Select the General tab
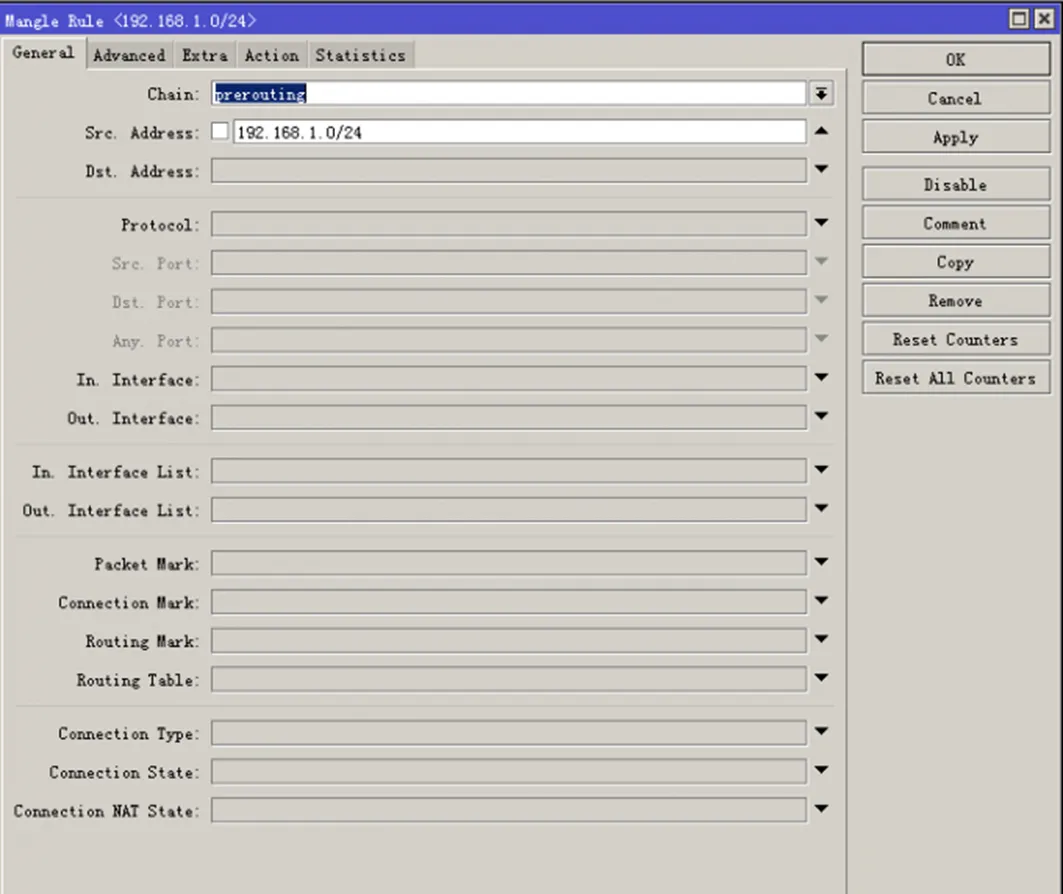This screenshot has width=1063, height=894. pyautogui.click(x=43, y=53)
